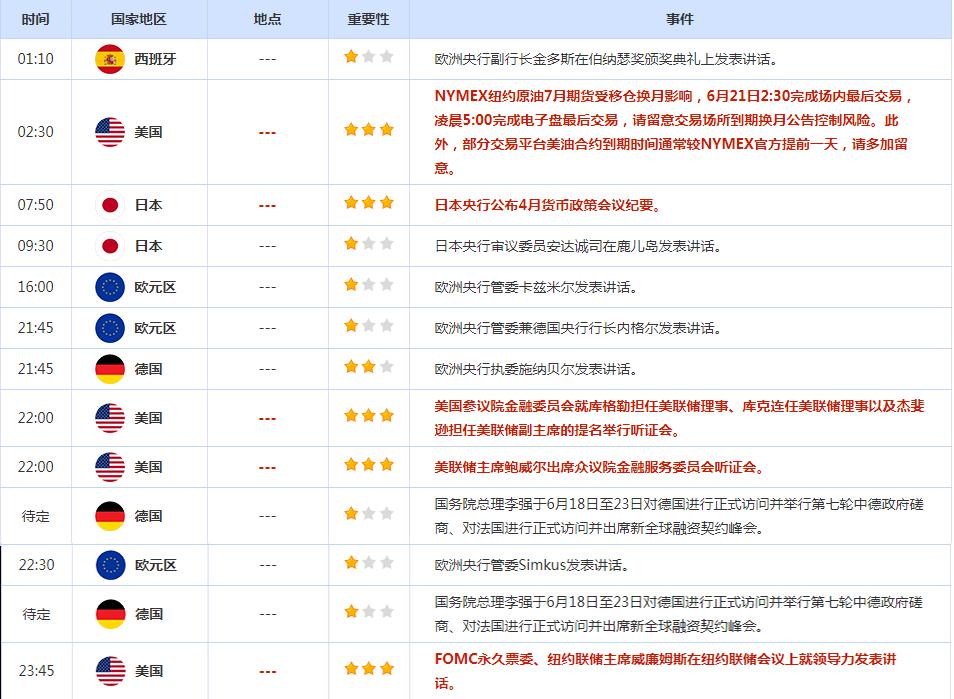
Task: Click 日本 label in the 07:50 row
Action: [x=148, y=205]
